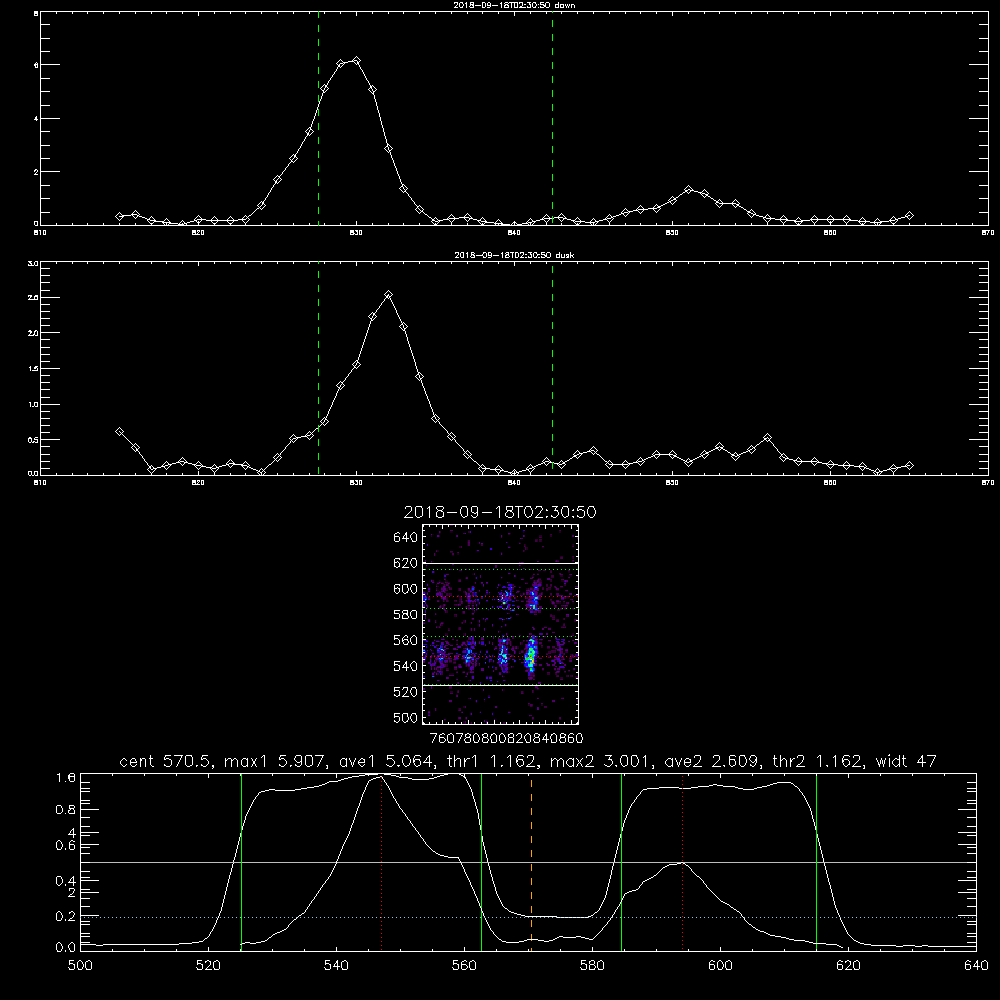Click the "560" x-axis label of bottom plot
The width and height of the screenshot is (1000, 1000).
click(464, 966)
